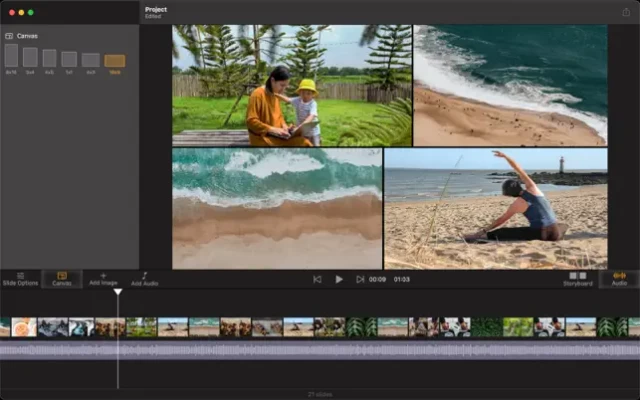Viewport: 640px width, 400px height.
Task: Toggle the Audio timeline view
Action: point(618,278)
